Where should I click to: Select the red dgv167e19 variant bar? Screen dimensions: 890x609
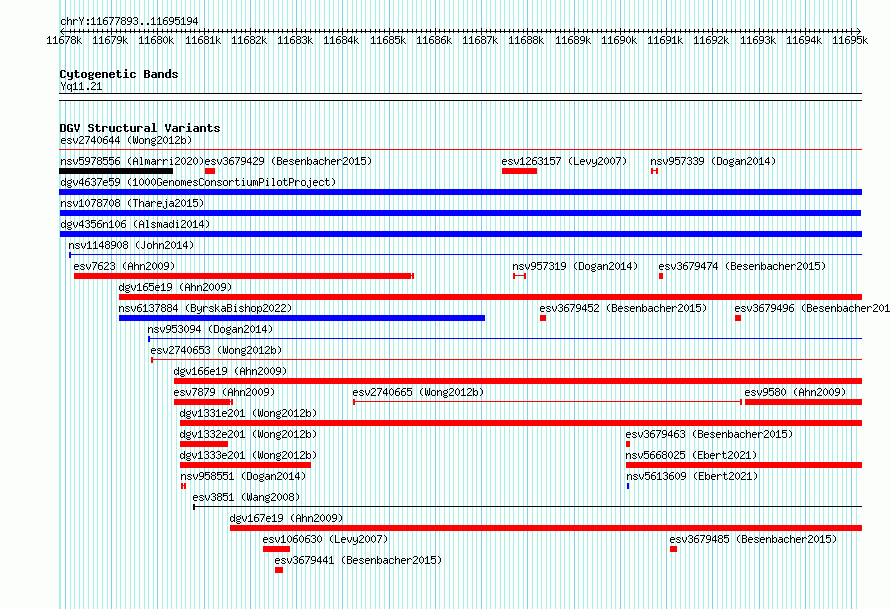(x=546, y=528)
